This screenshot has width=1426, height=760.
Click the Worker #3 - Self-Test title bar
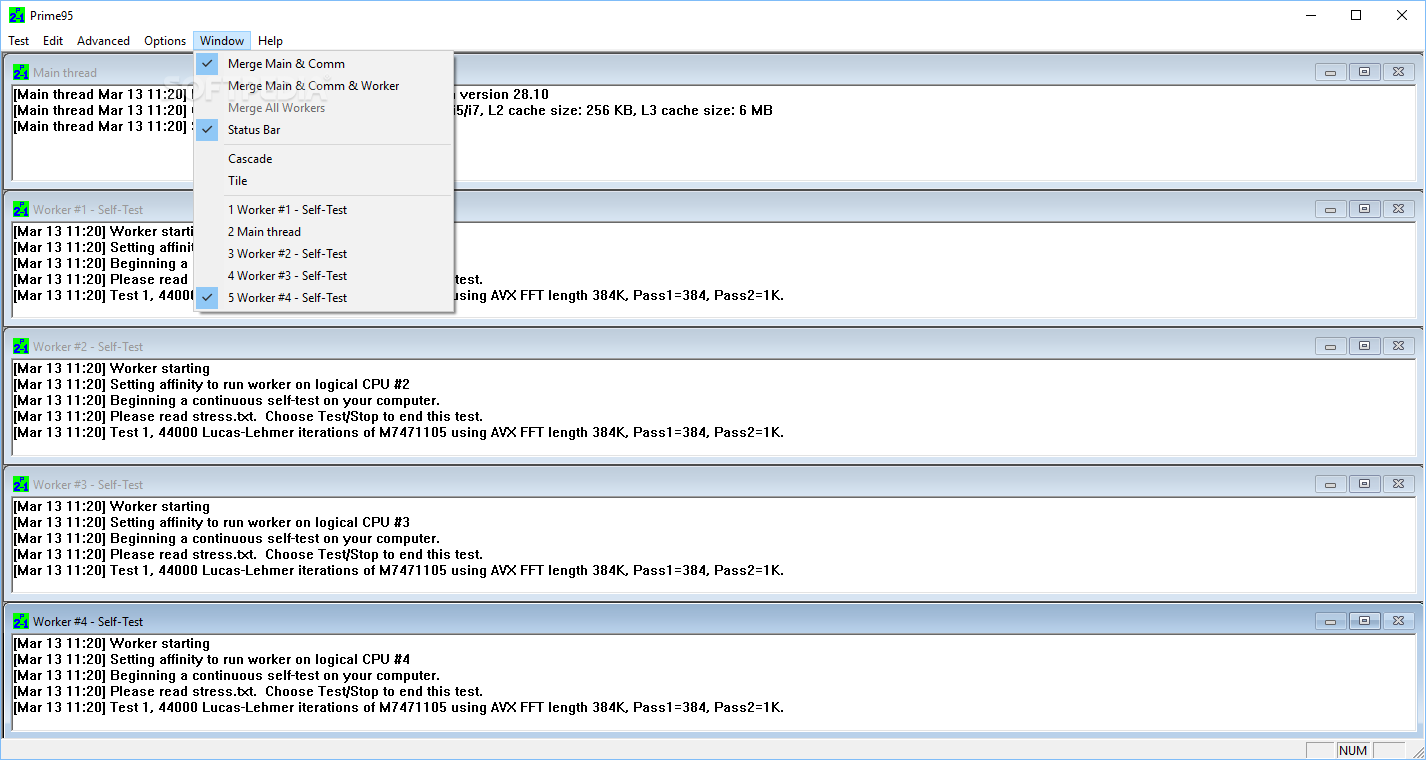[712, 484]
